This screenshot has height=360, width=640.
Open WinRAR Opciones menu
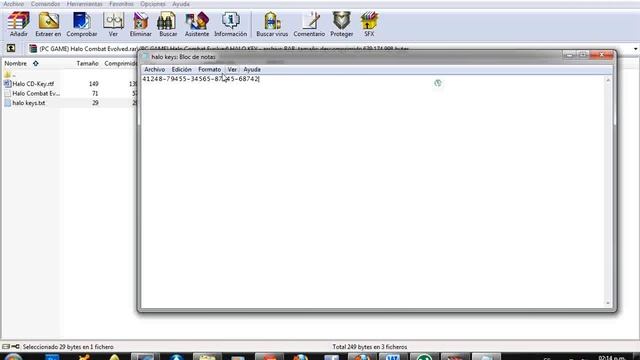click(x=153, y=4)
